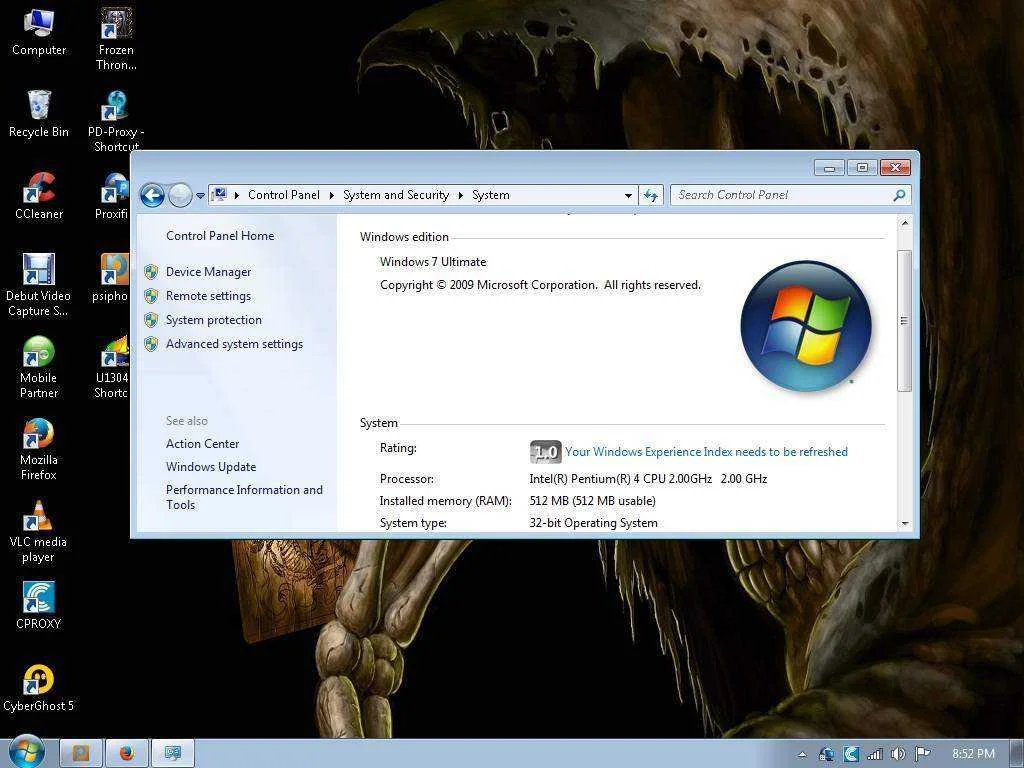
Task: Click the taskbar clock showing 8:52 PM
Action: [x=973, y=754]
